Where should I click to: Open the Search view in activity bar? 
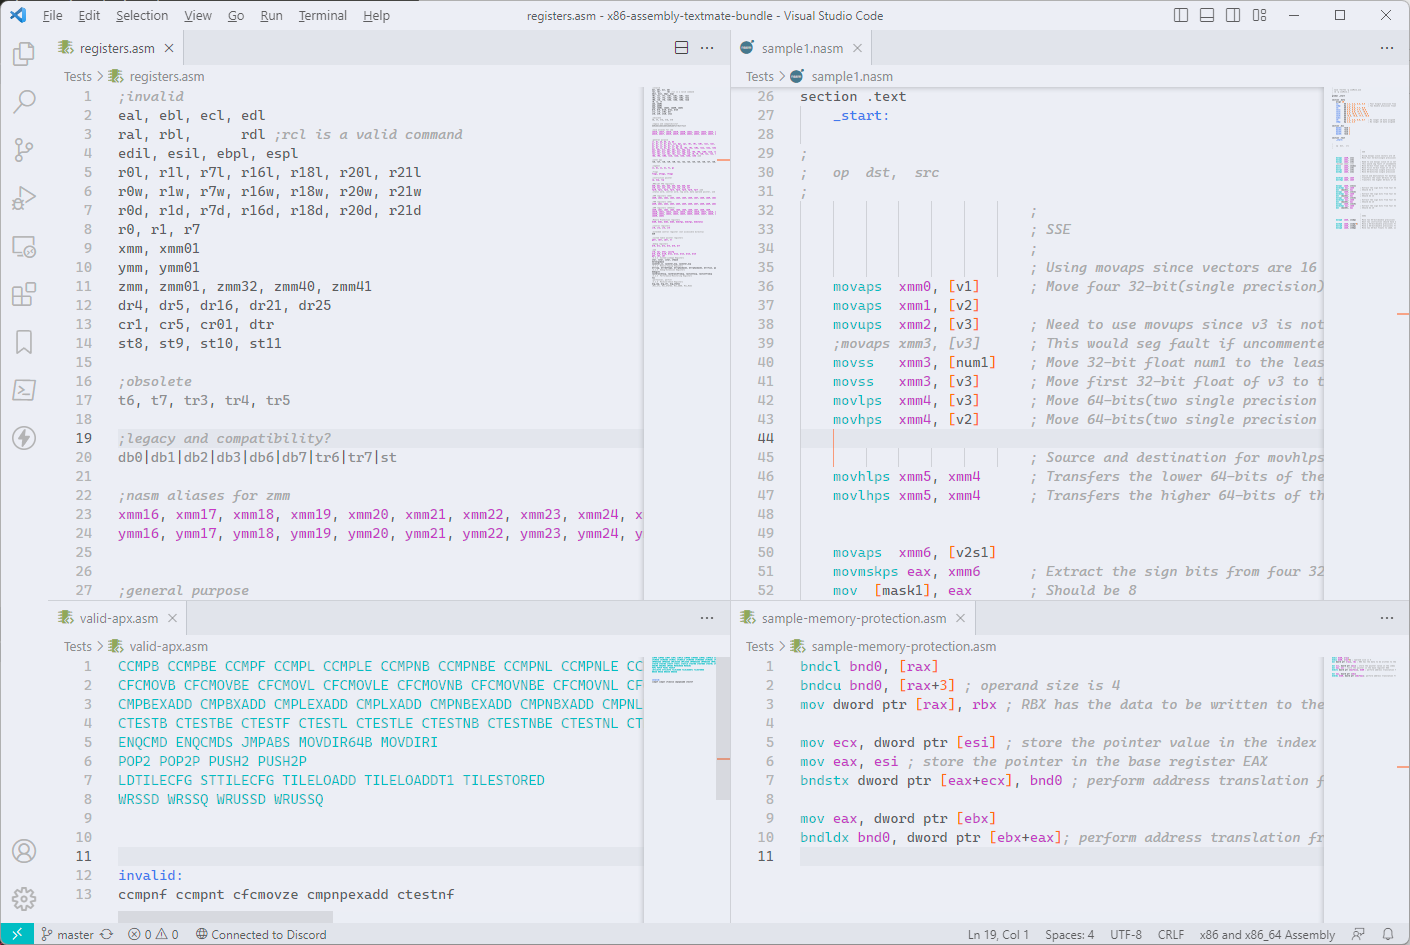[24, 101]
